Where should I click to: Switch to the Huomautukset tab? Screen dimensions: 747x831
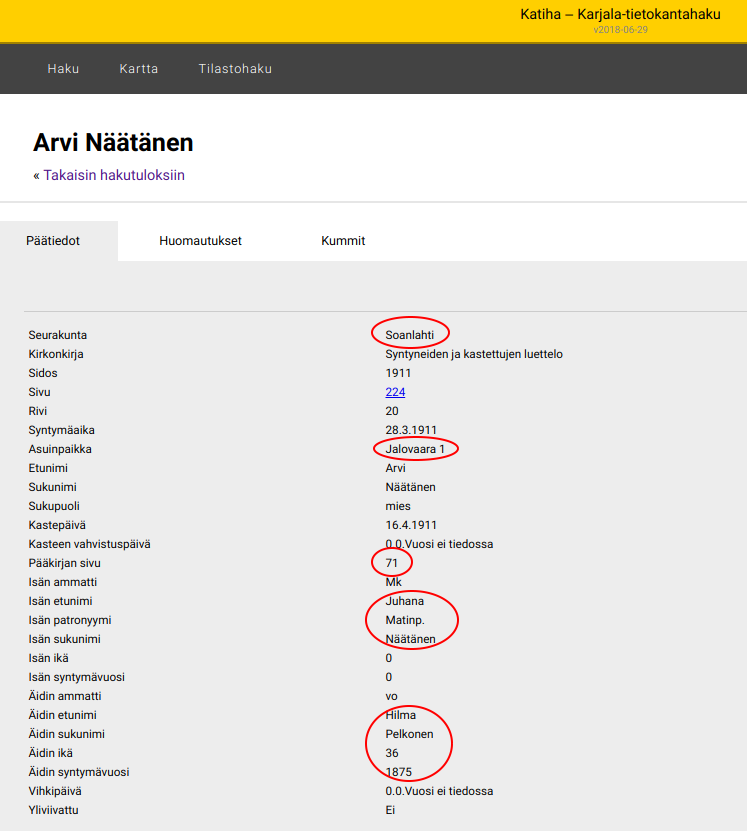point(200,241)
